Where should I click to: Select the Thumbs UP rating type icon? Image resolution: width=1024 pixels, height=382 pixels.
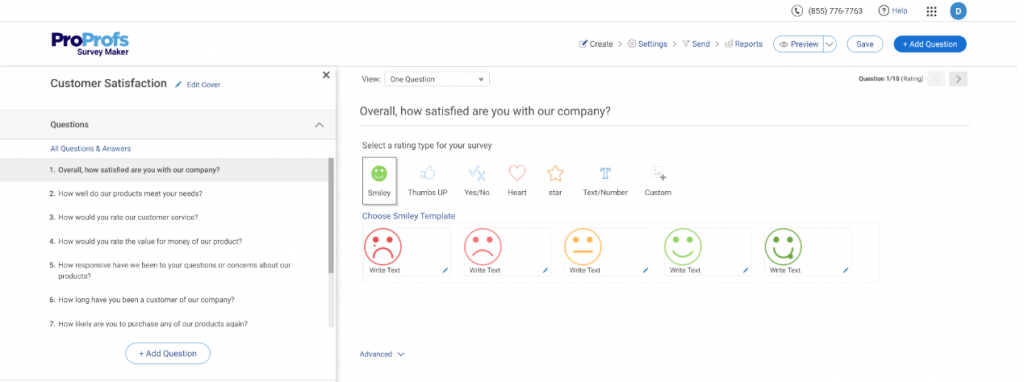428,173
